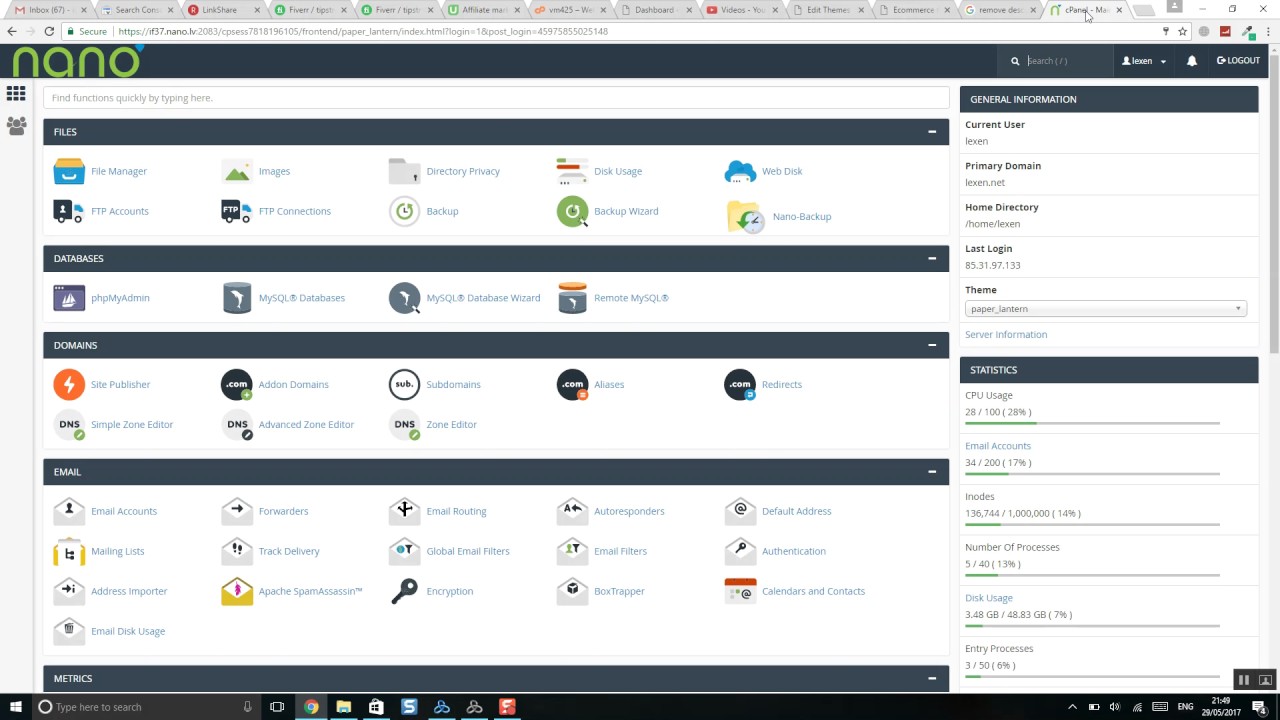Click the 'Find functions quickly' search field

coord(496,98)
